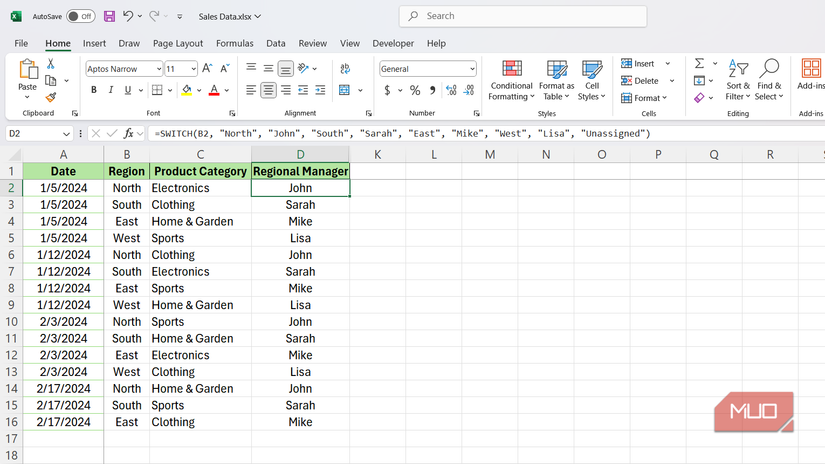Viewport: 825px width, 464px height.
Task: Toggle Italic formatting
Action: point(111,90)
